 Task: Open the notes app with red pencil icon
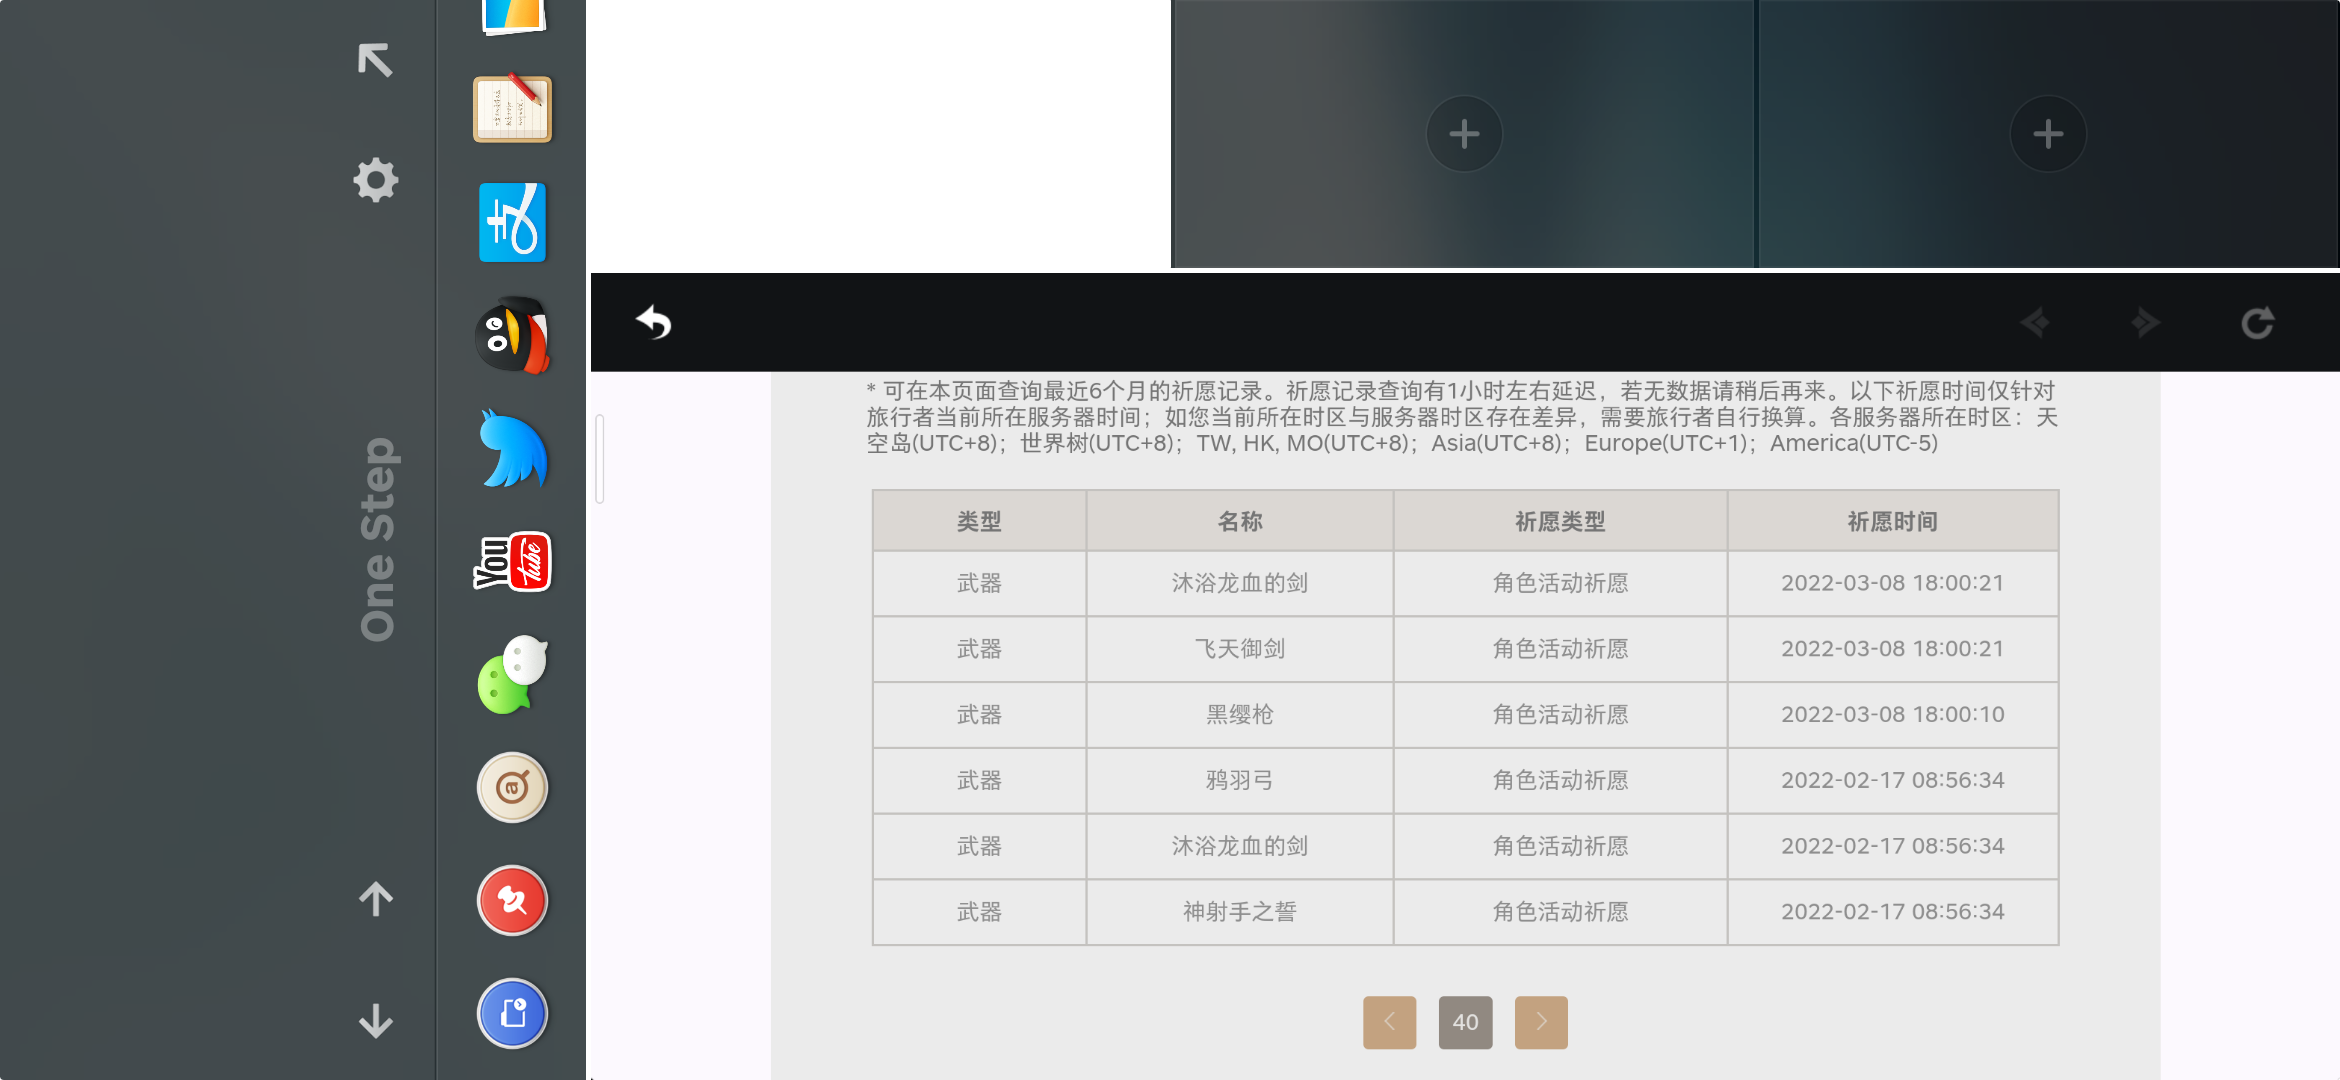click(x=512, y=108)
